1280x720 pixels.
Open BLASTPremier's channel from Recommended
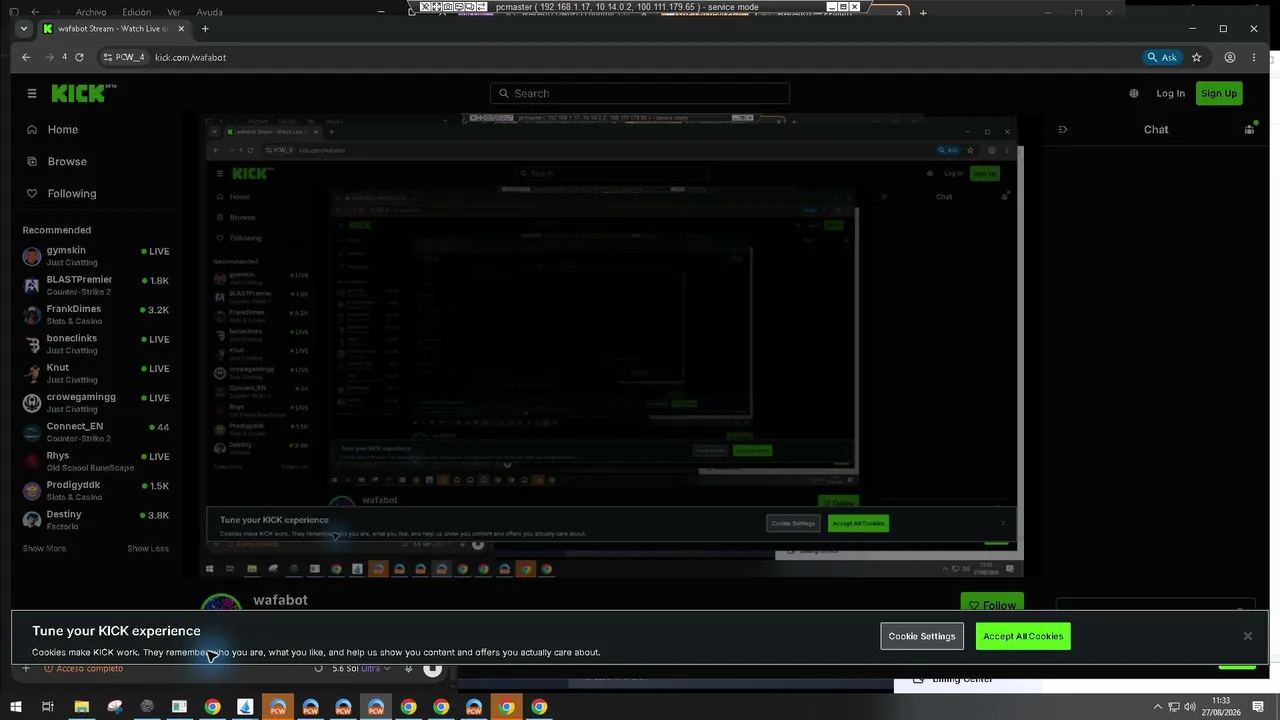[x=97, y=285]
